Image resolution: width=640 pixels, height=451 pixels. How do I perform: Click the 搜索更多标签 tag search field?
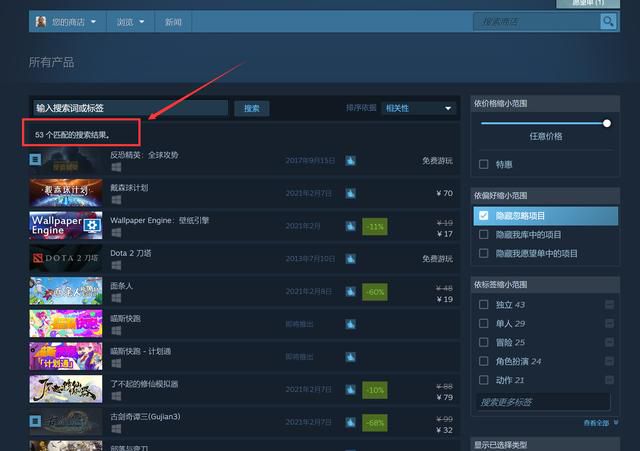[543, 402]
